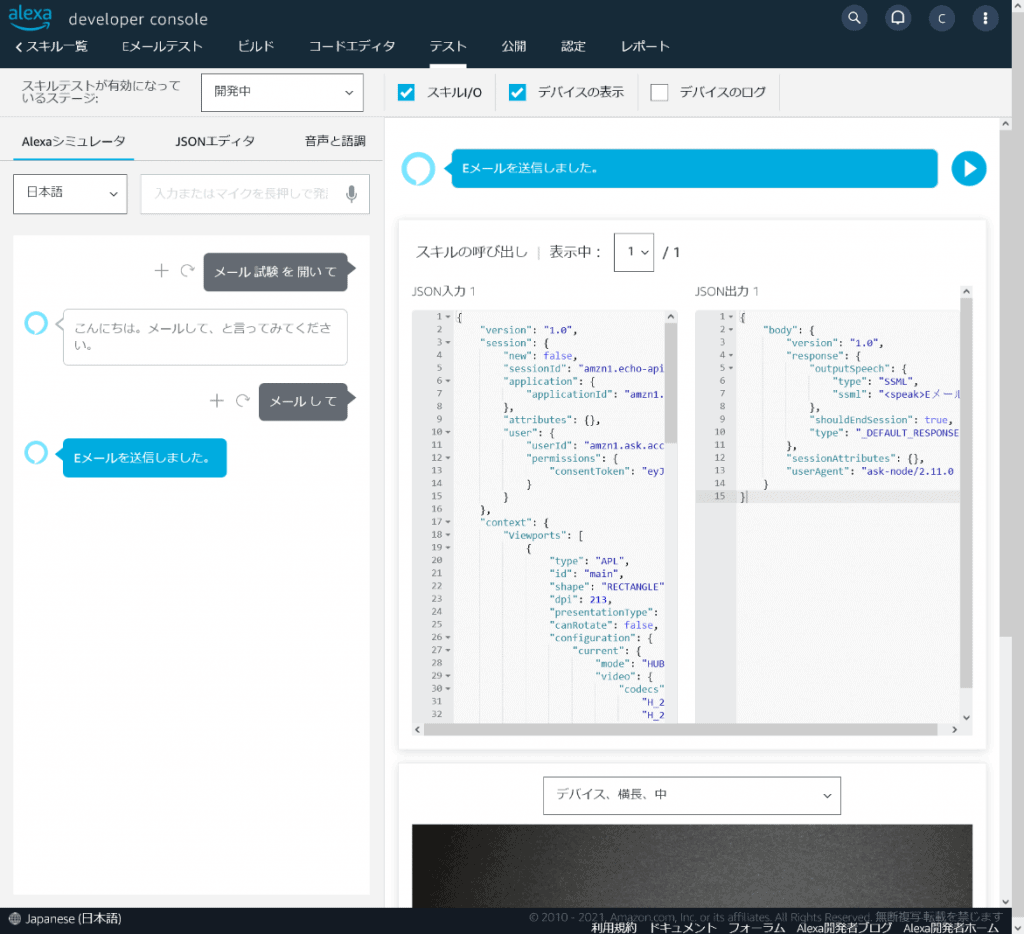Click the microphone icon in input box

pos(351,194)
